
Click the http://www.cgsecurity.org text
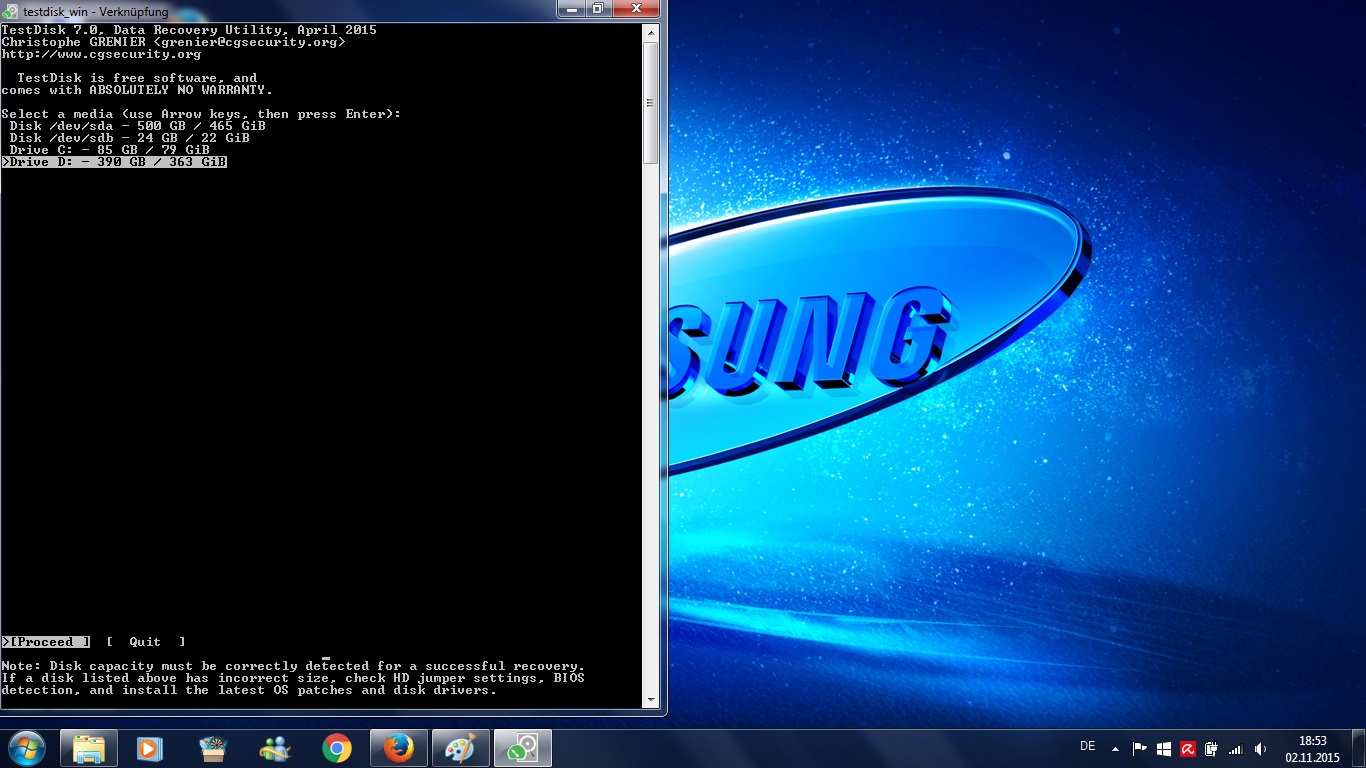pyautogui.click(x=101, y=54)
